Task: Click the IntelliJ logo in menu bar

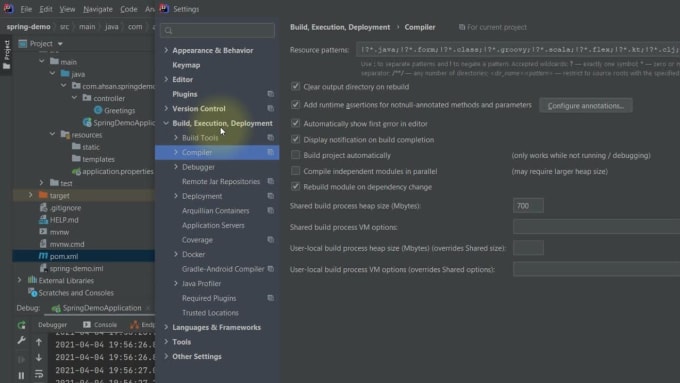Action: [x=8, y=9]
